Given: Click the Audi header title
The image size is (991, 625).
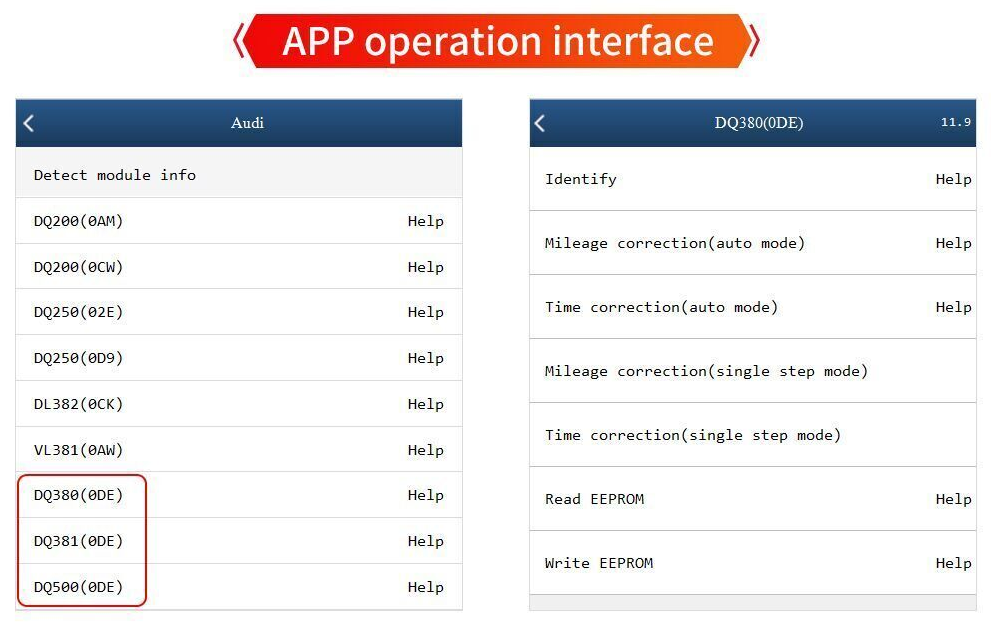Looking at the screenshot, I should point(247,123).
